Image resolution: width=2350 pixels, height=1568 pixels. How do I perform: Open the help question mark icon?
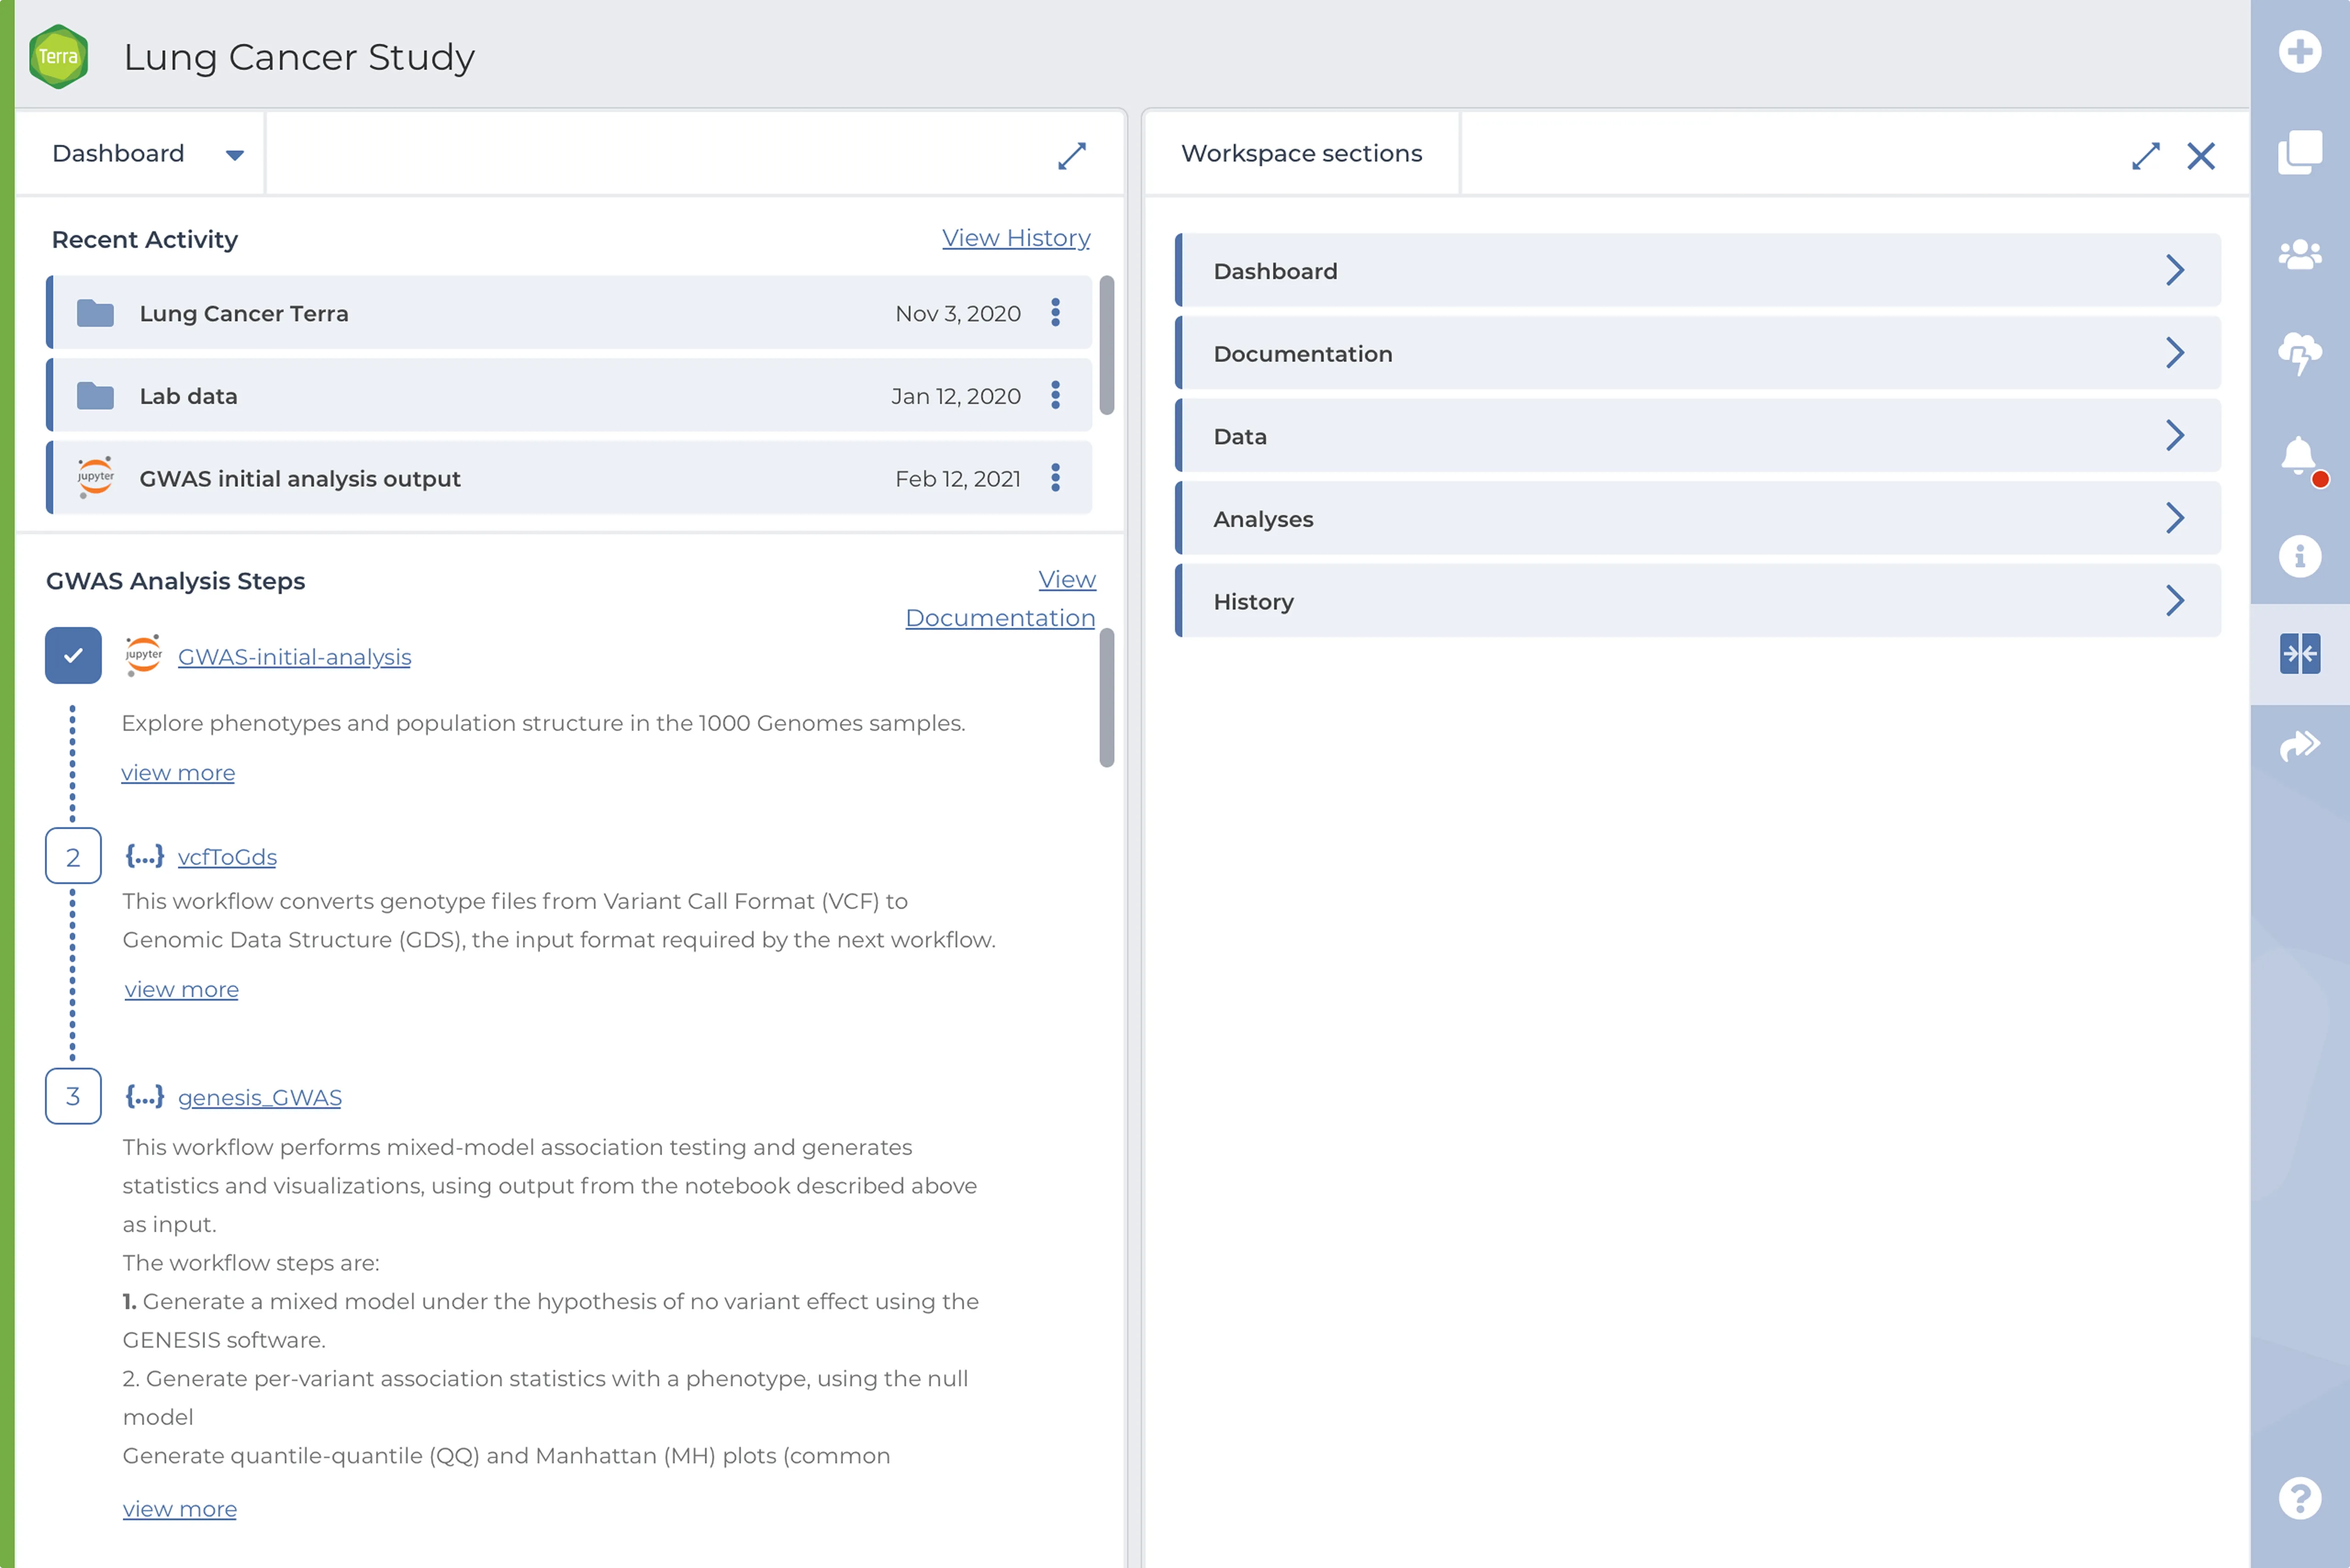(2299, 1498)
